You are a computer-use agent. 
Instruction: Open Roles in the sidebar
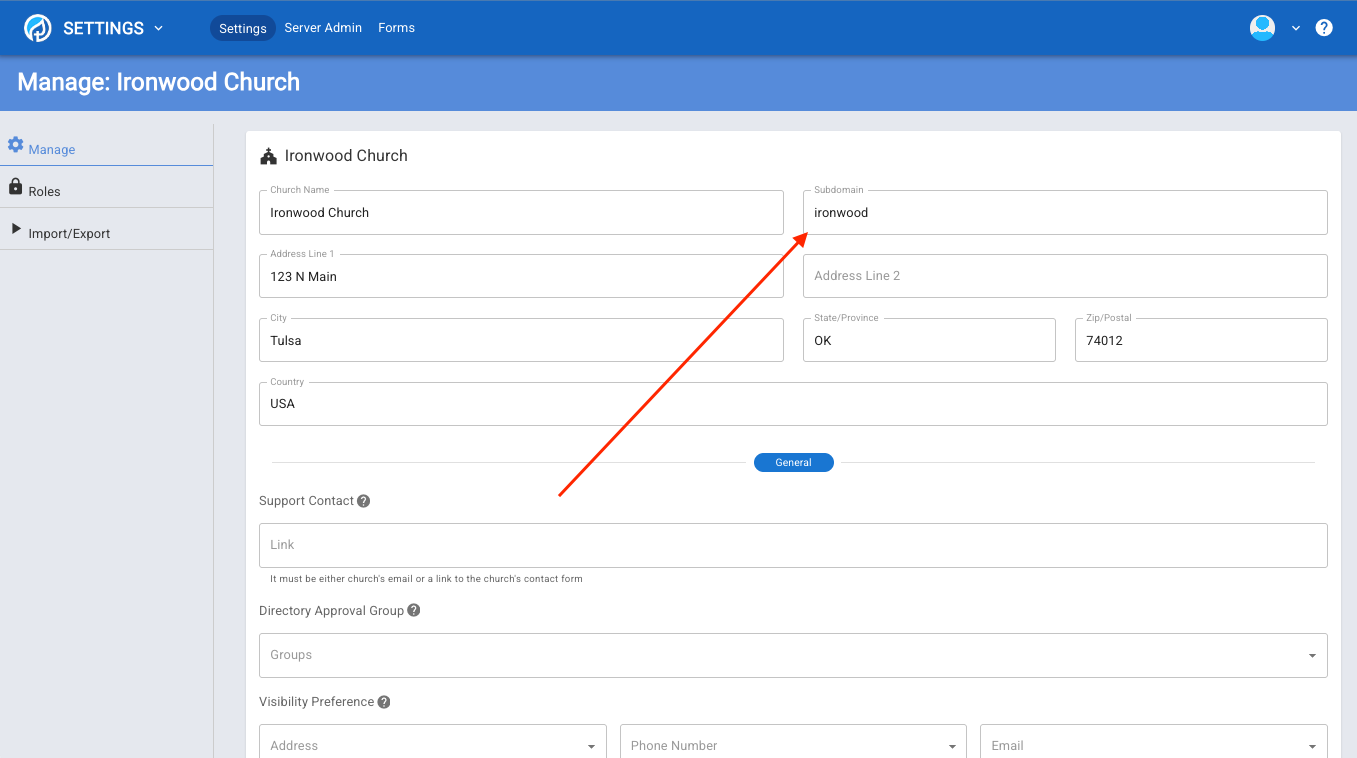coord(44,191)
